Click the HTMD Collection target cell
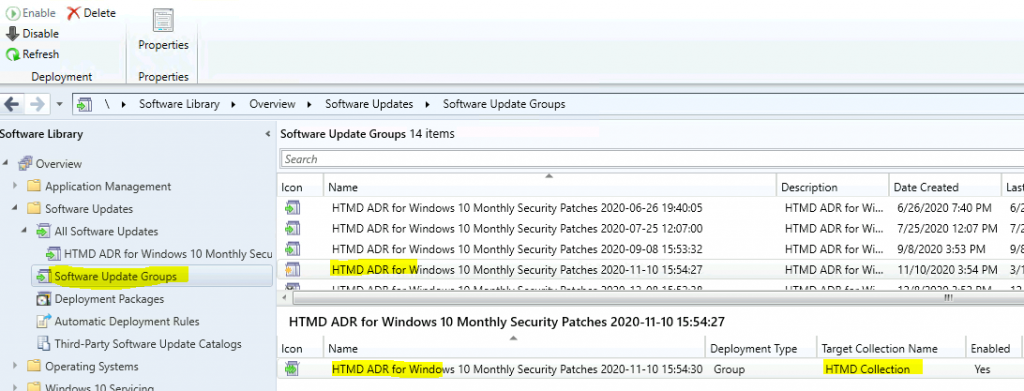The width and height of the screenshot is (1024, 391). [x=867, y=369]
